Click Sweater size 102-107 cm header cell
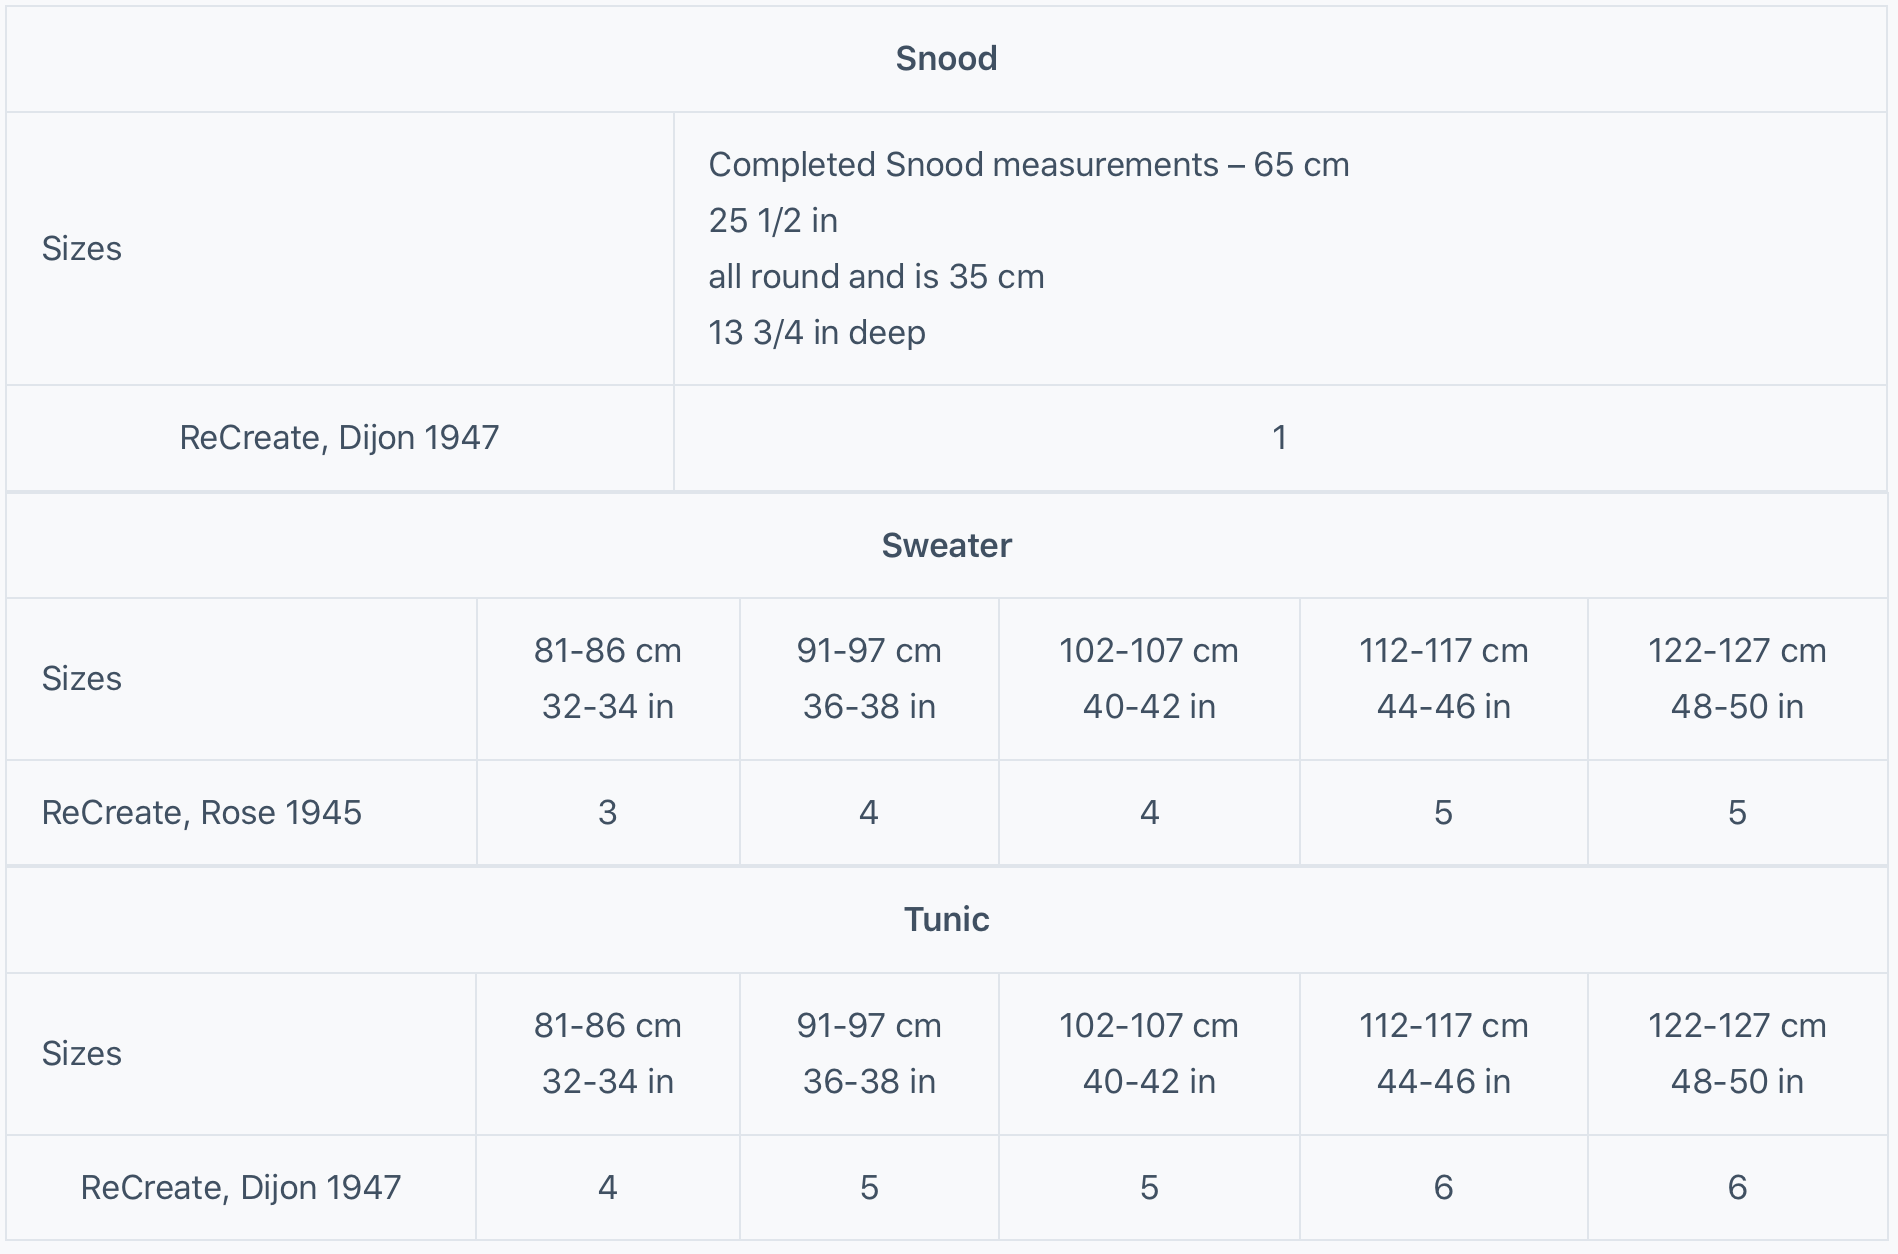This screenshot has height=1254, width=1898. tap(1148, 679)
